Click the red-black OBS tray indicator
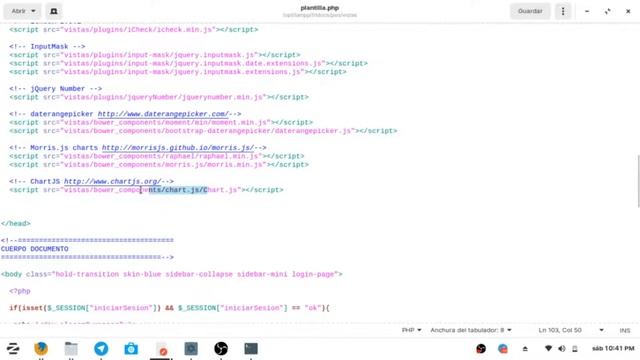 (x=481, y=349)
